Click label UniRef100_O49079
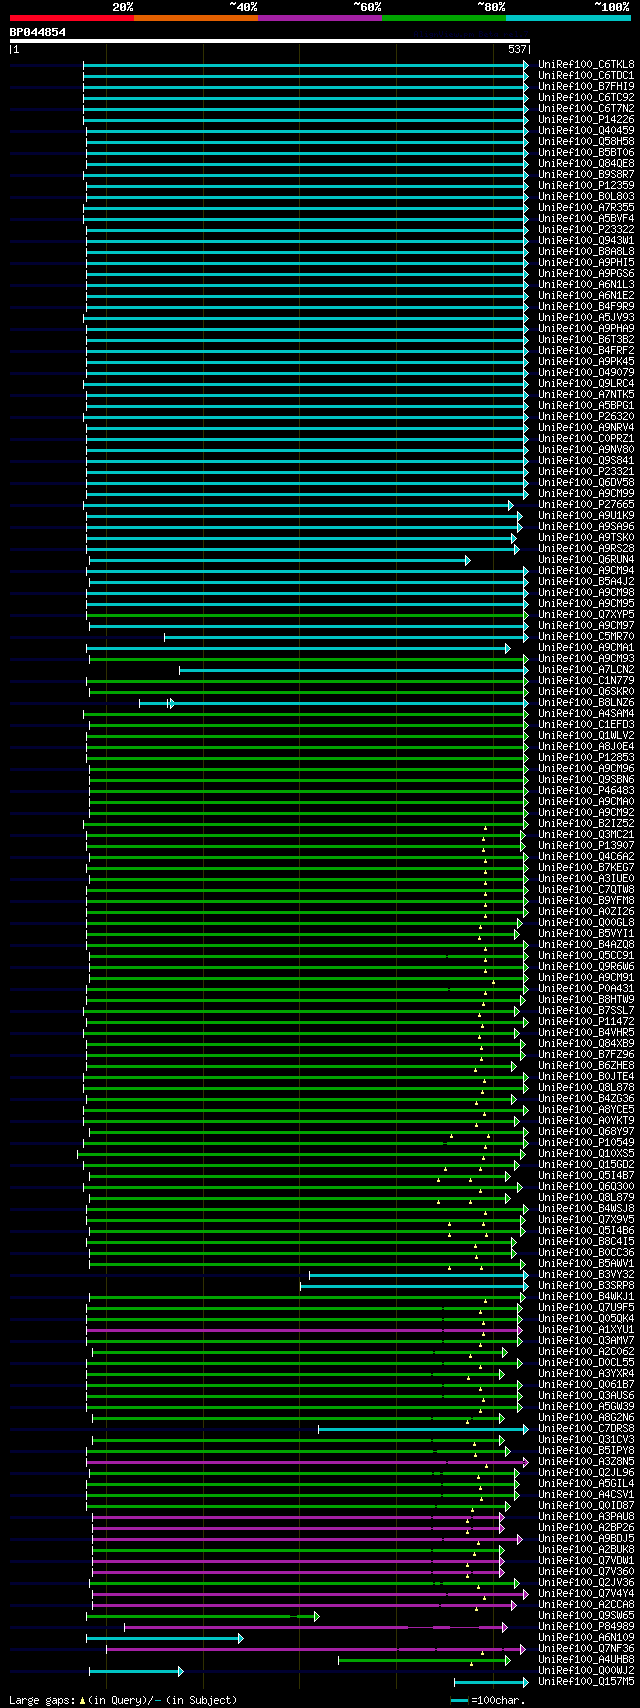640x1708 pixels. coord(586,372)
